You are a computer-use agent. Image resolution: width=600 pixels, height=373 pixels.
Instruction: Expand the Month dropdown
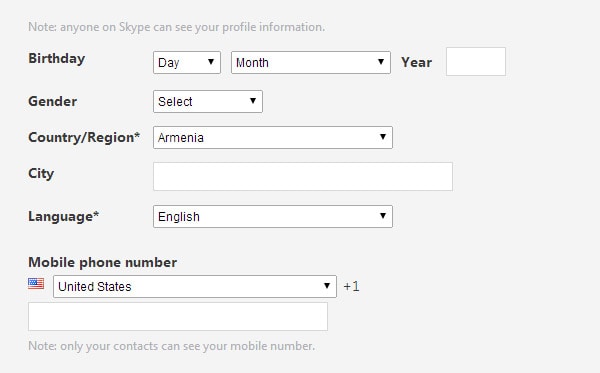tap(311, 62)
